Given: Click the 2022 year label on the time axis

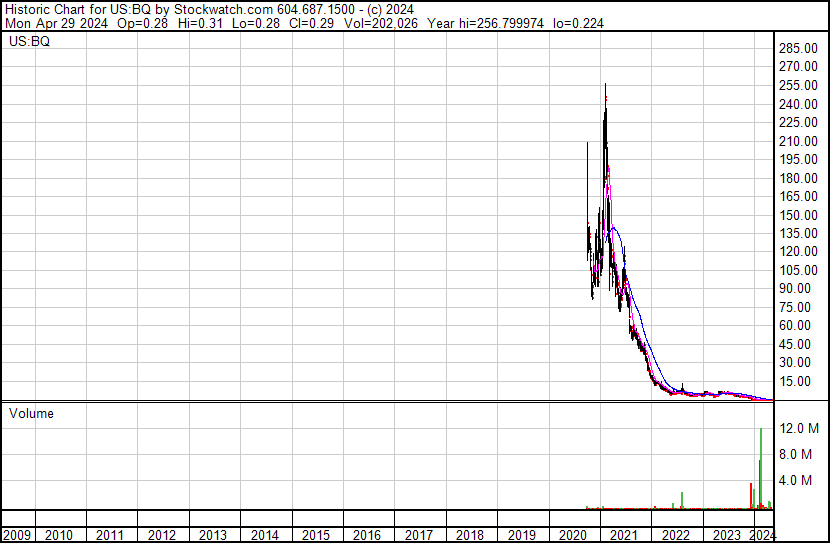Looking at the screenshot, I should pos(676,535).
